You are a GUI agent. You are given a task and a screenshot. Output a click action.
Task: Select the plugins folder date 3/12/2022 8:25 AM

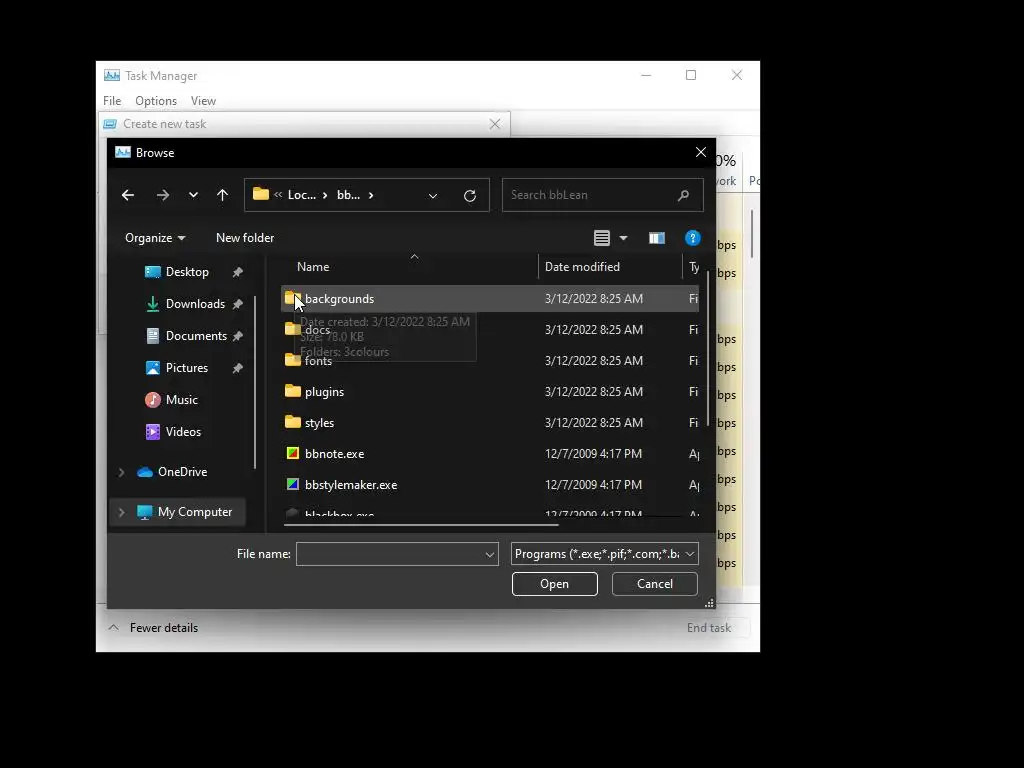pos(594,392)
